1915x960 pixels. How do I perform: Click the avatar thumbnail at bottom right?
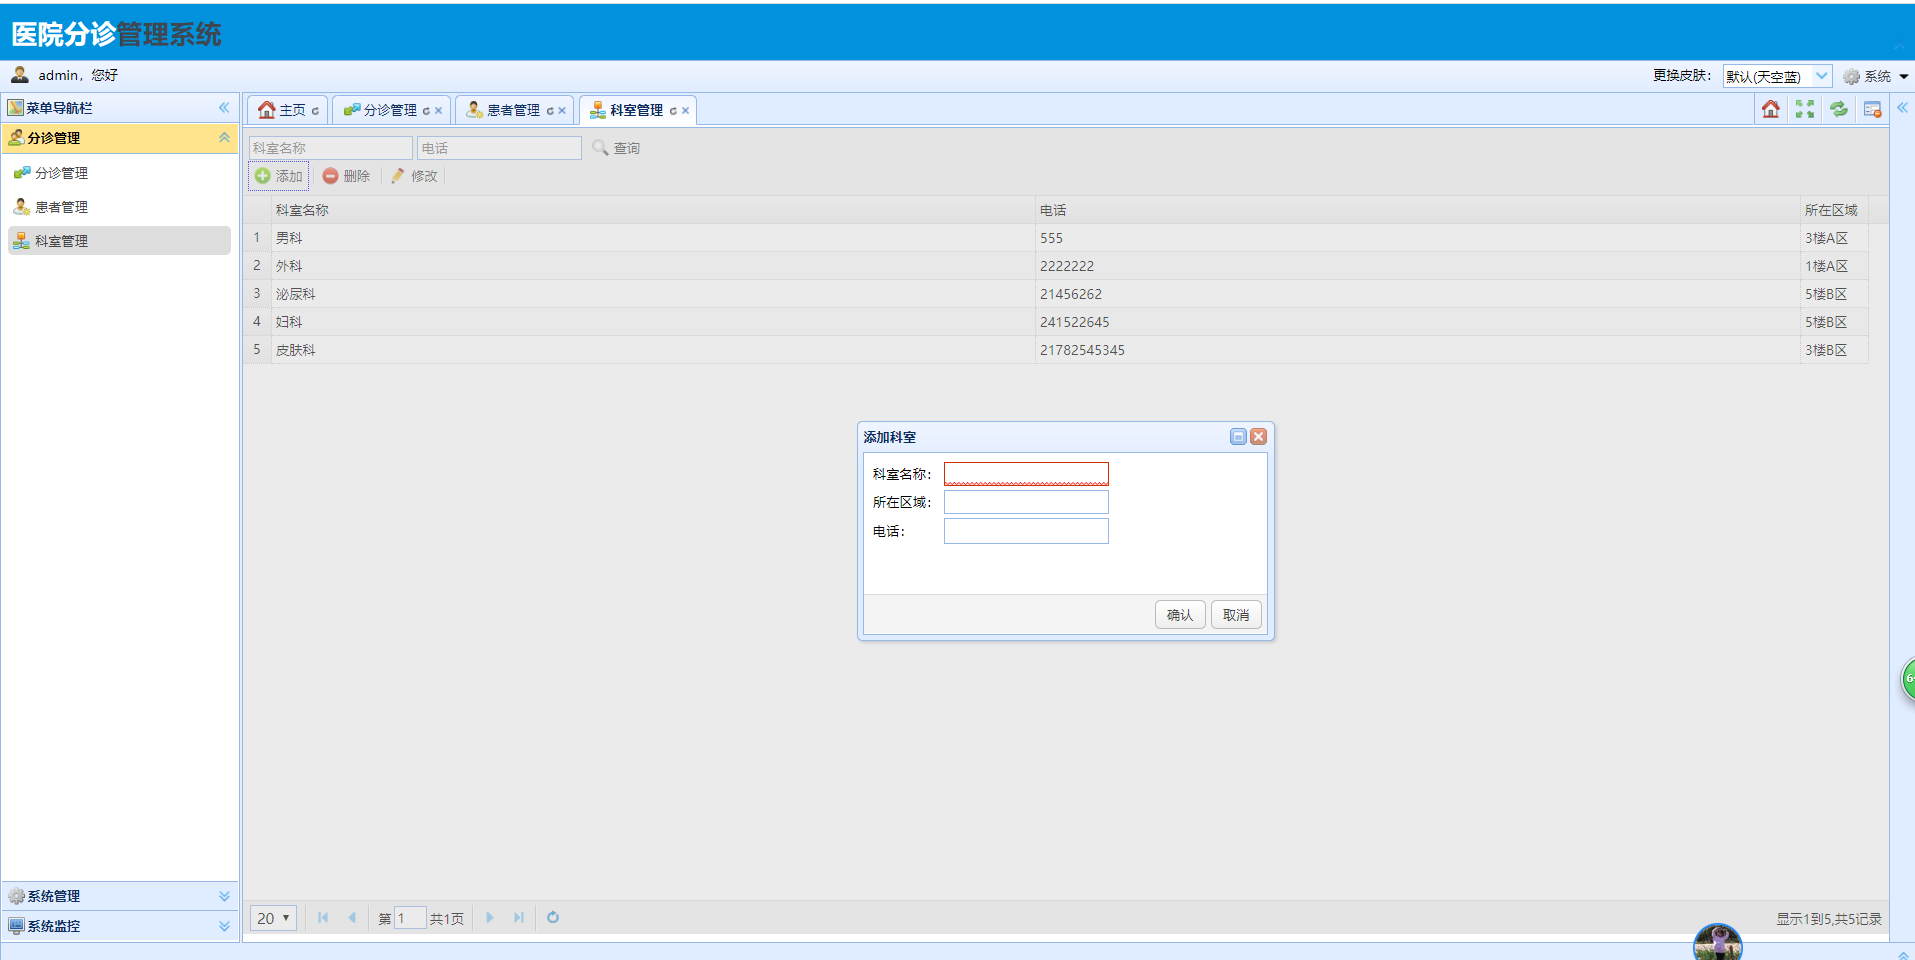pos(1718,942)
